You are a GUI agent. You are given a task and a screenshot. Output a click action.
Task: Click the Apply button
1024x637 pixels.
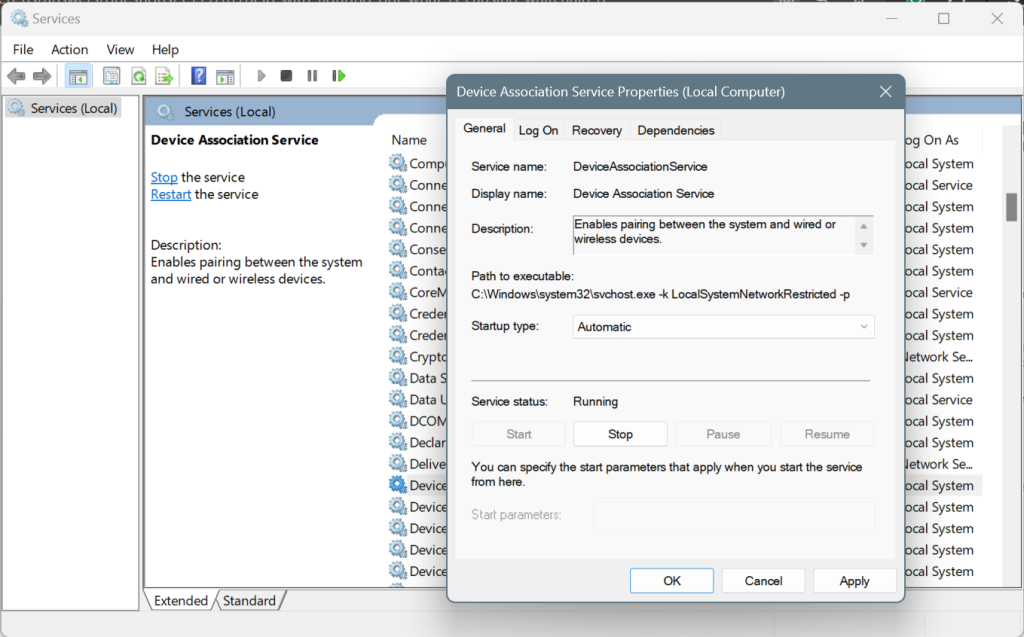(x=854, y=581)
